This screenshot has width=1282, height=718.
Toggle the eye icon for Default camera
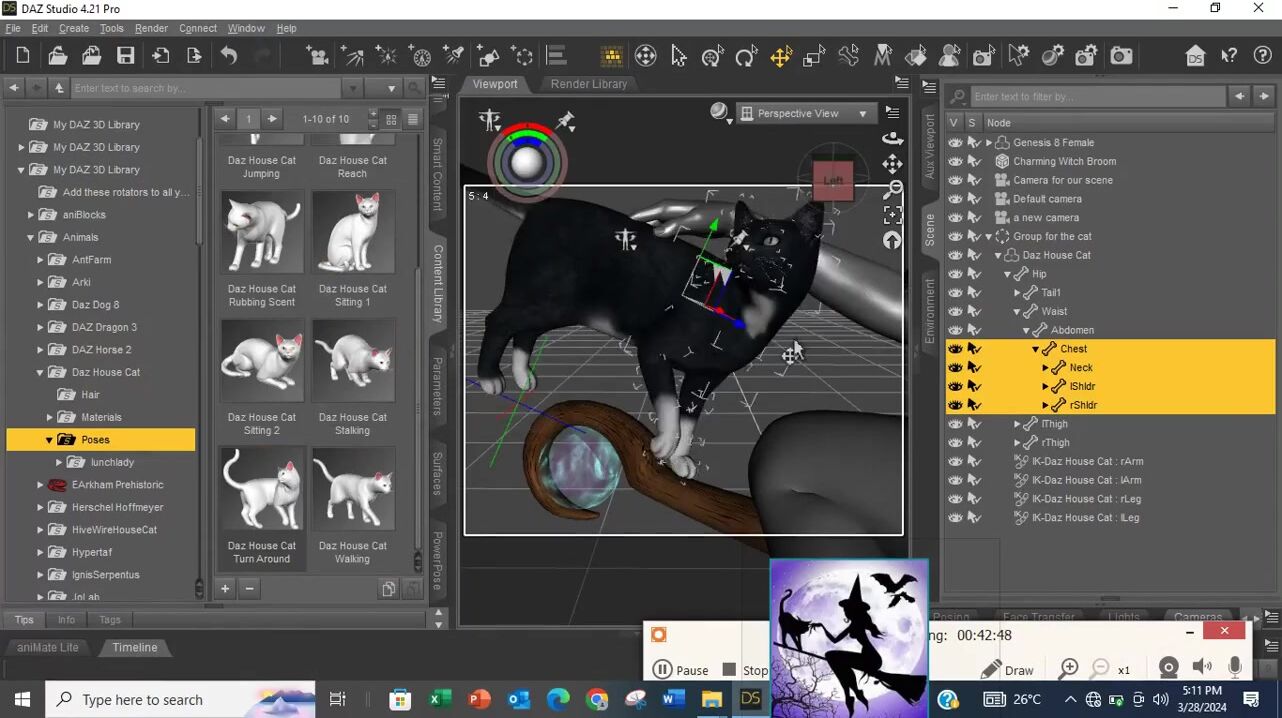pyautogui.click(x=955, y=199)
